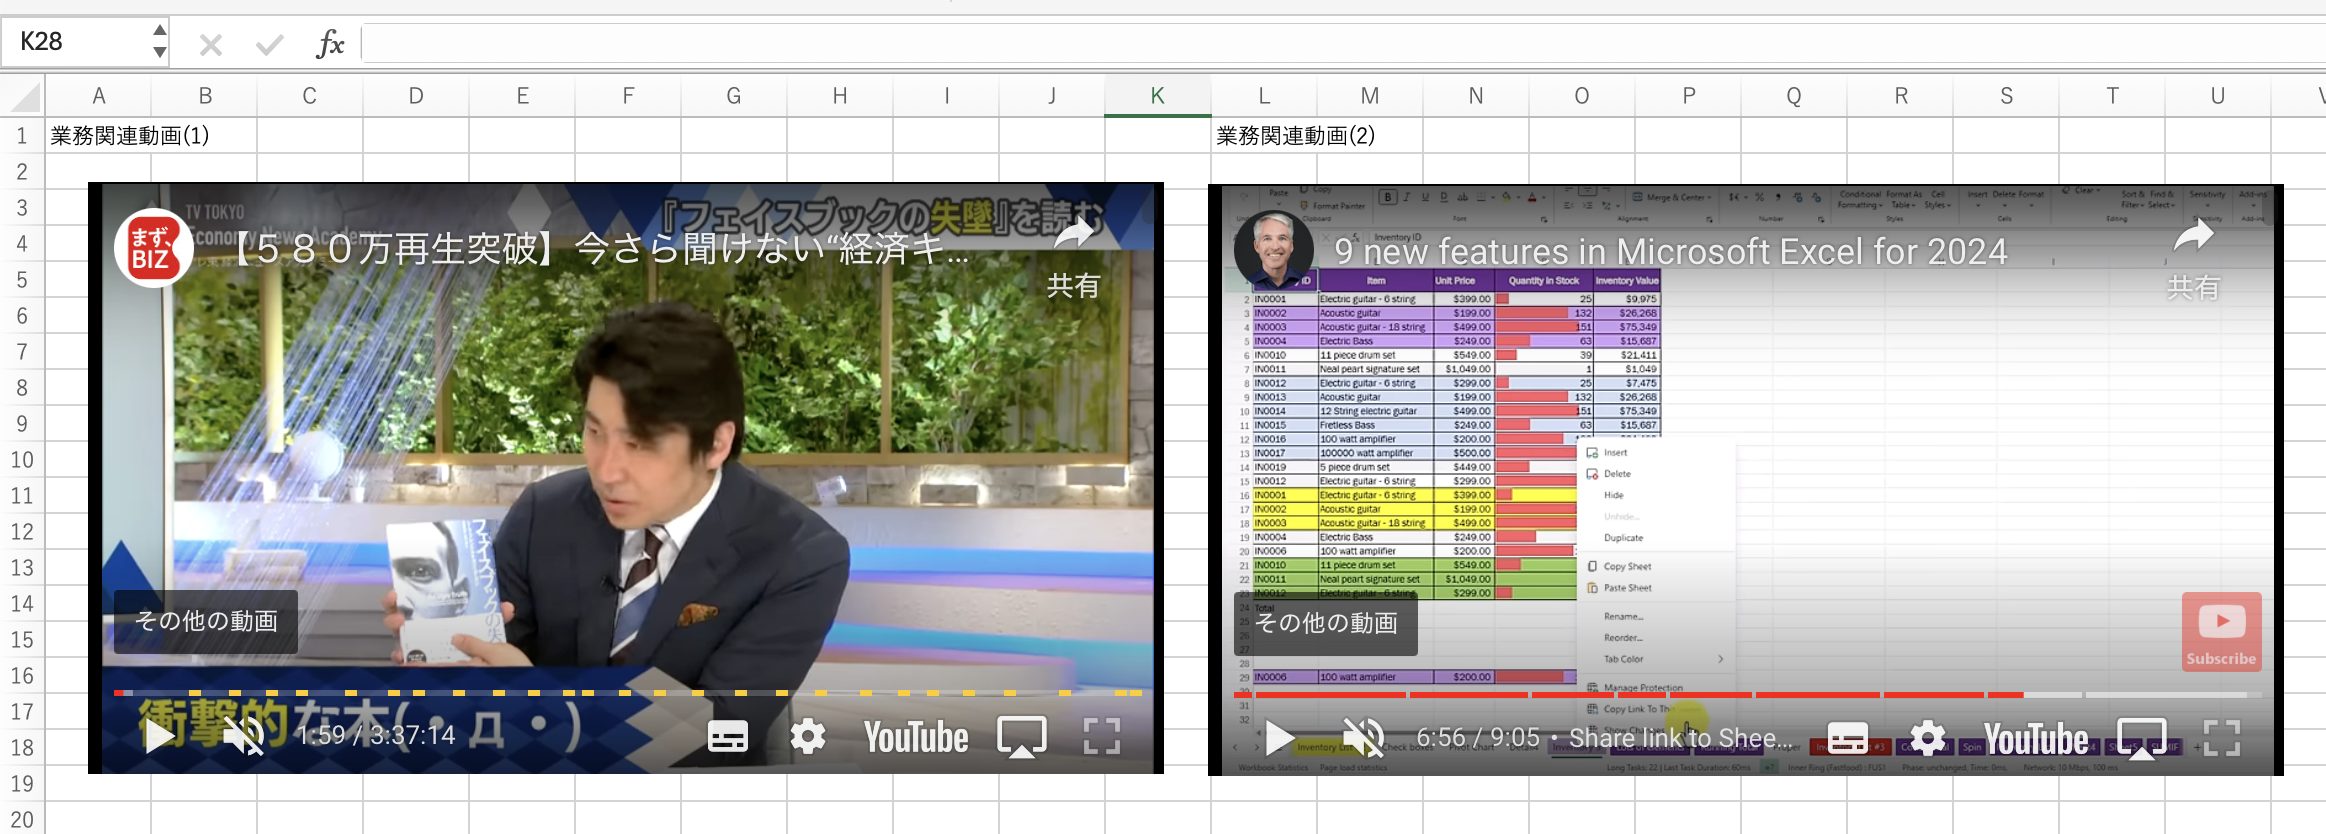Unmute the second video
Viewport: 2326px width, 834px height.
point(1363,738)
